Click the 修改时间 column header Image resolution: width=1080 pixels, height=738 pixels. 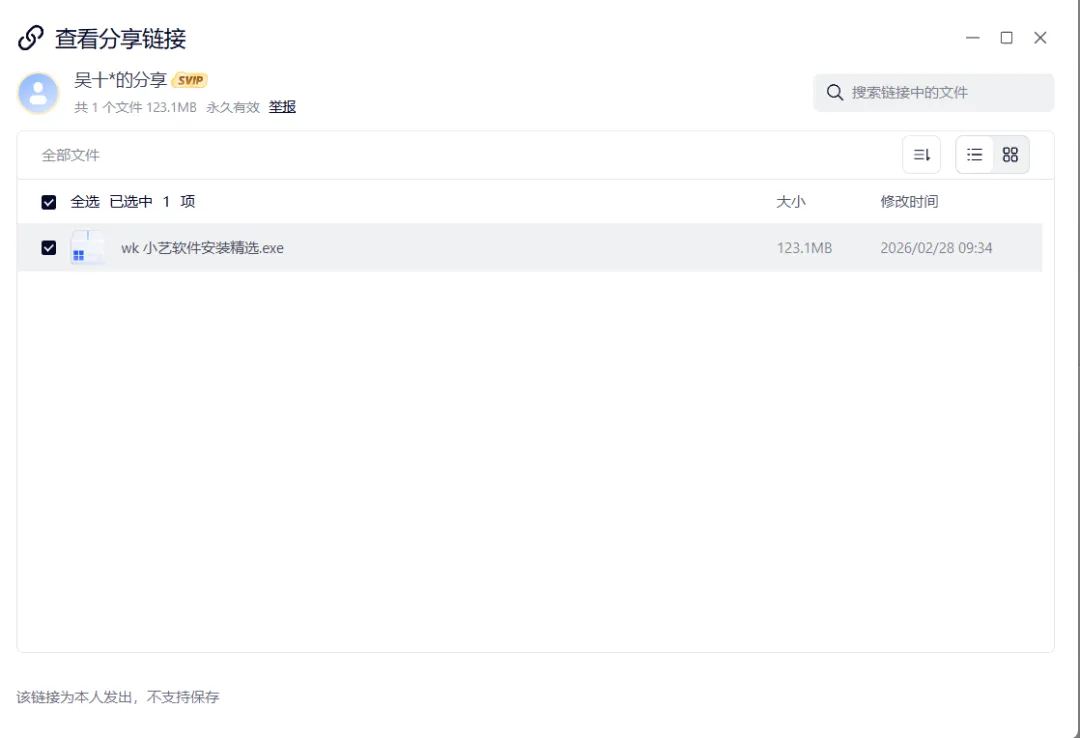[909, 202]
